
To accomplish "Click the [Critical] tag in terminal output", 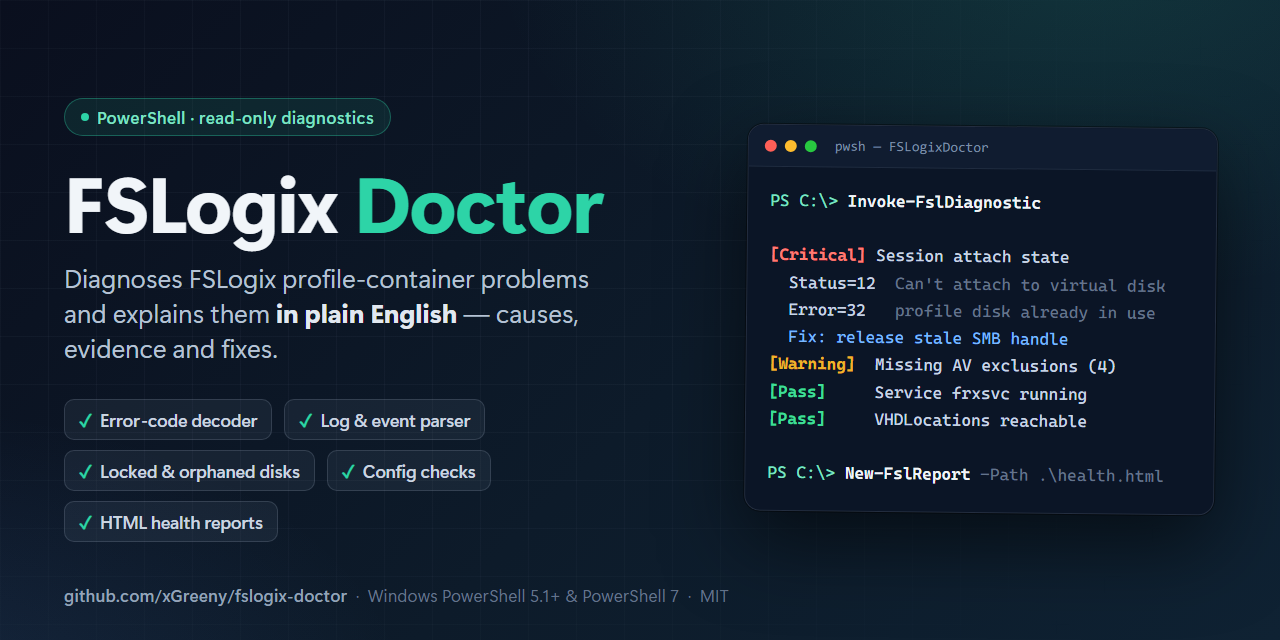I will click(818, 256).
